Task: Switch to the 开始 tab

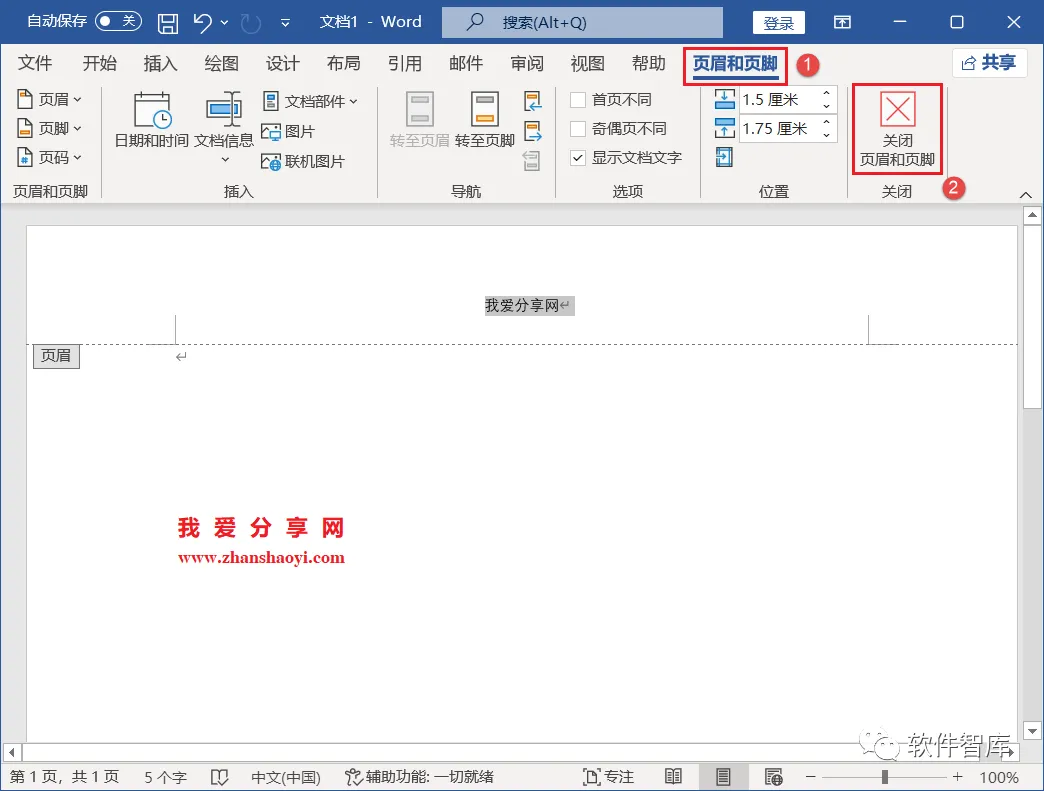Action: coord(99,63)
